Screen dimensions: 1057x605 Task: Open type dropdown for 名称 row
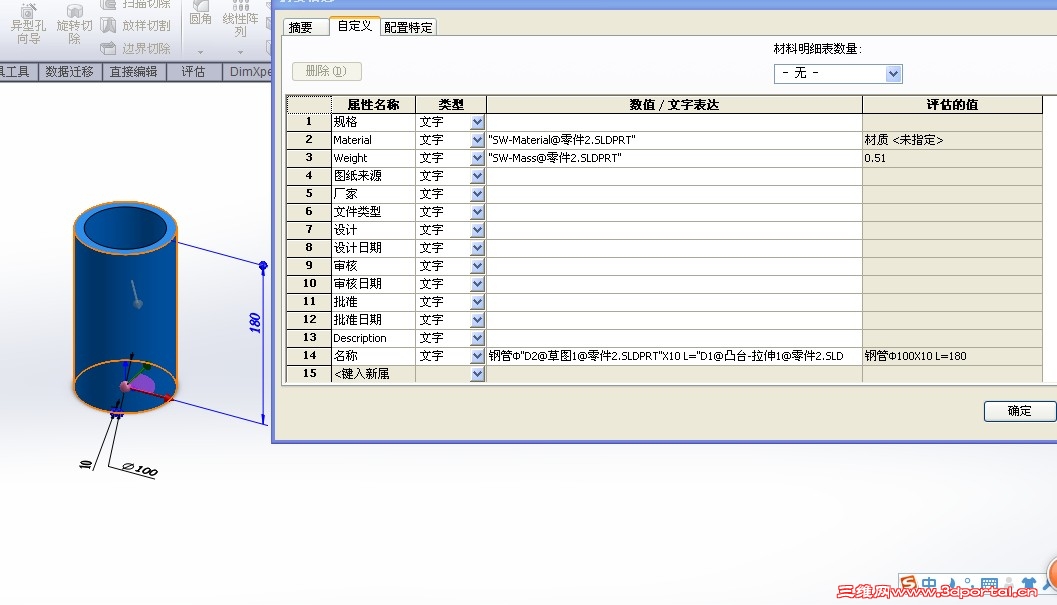point(477,356)
